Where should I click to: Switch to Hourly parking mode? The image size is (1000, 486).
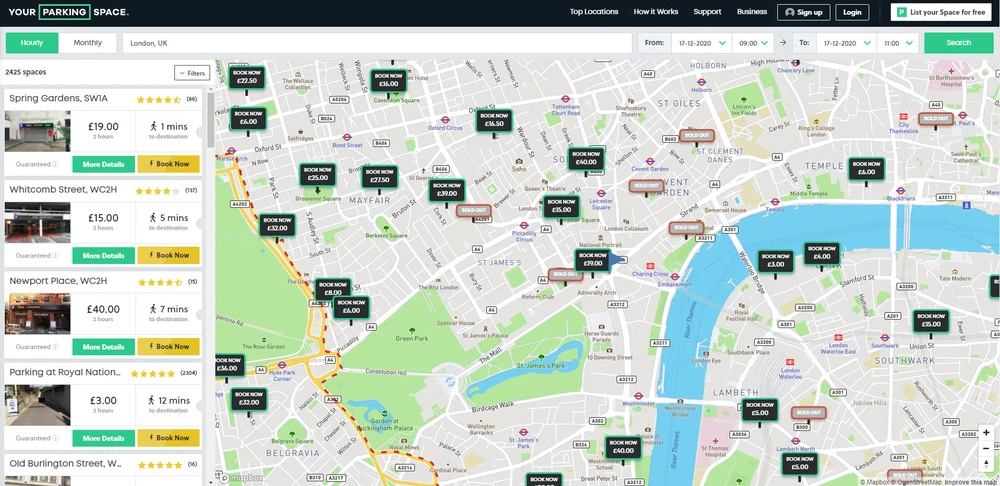coord(32,43)
